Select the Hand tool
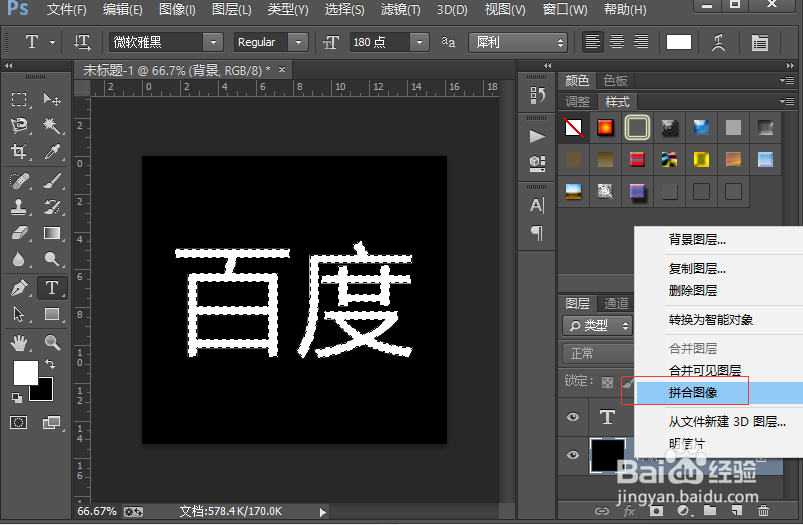803x525 pixels. point(19,343)
